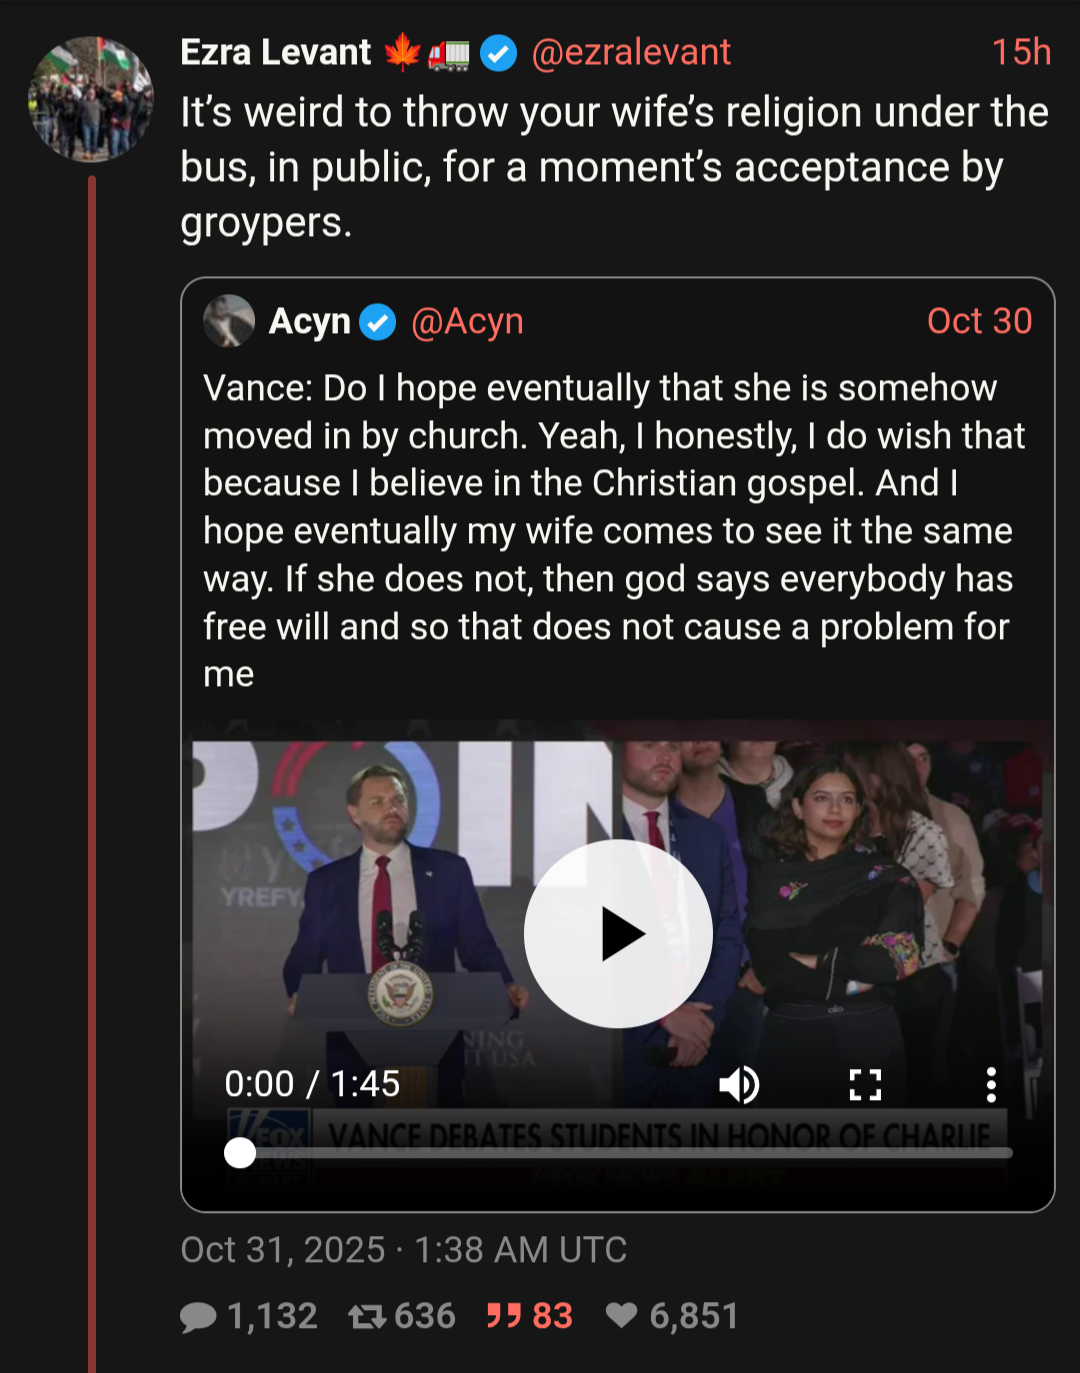Open Acyn's small profile picture
Image resolution: width=1080 pixels, height=1373 pixels.
[229, 321]
